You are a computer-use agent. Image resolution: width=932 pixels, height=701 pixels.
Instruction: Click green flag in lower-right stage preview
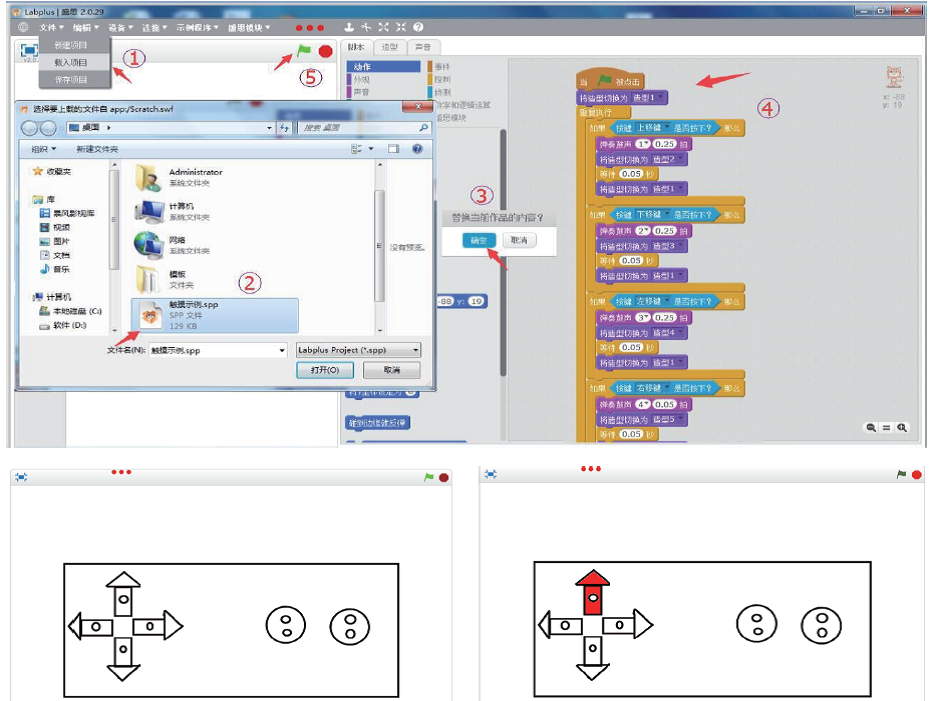(x=901, y=474)
